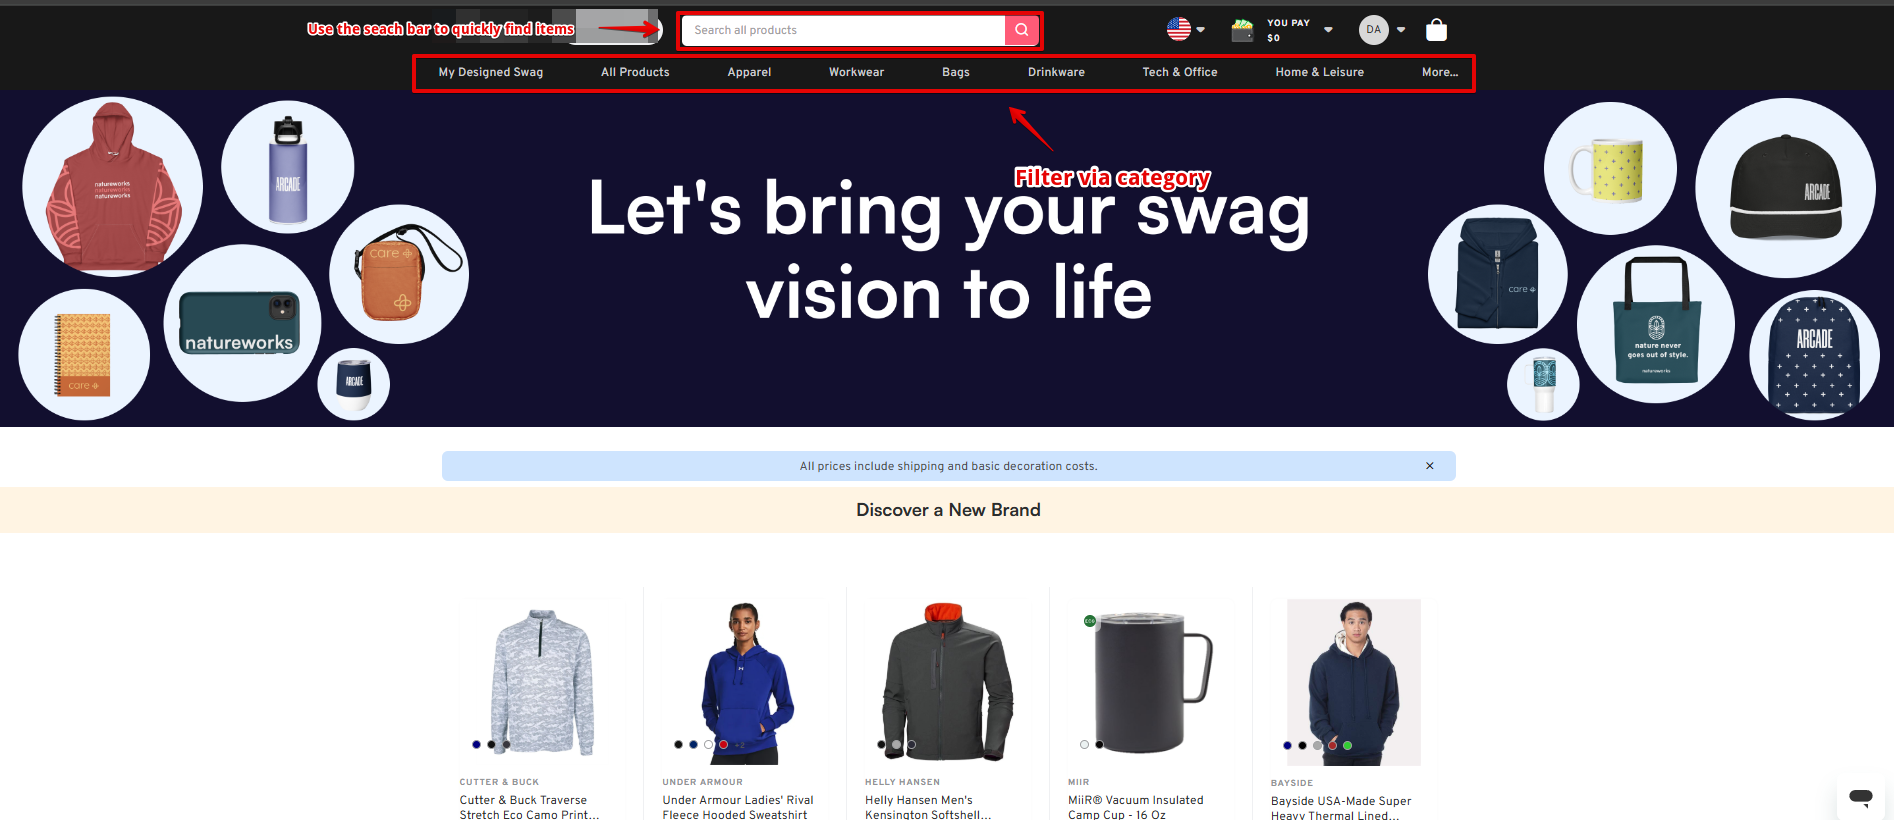The height and width of the screenshot is (820, 1894).
Task: Expand the DA account dropdown arrow
Action: pos(1401,30)
